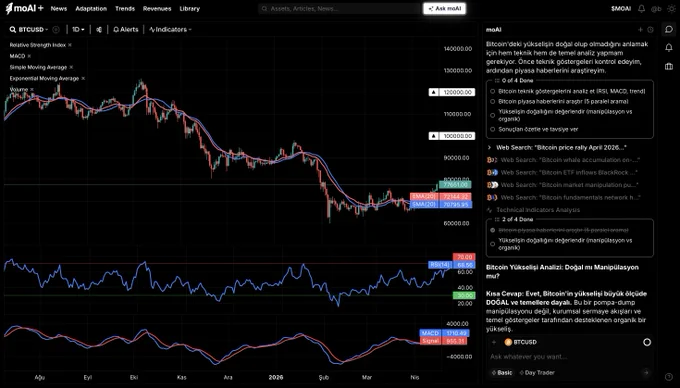Screen dimensions: 680x388
Task: Click the 120000.00 price alert marker
Action: 452,92
